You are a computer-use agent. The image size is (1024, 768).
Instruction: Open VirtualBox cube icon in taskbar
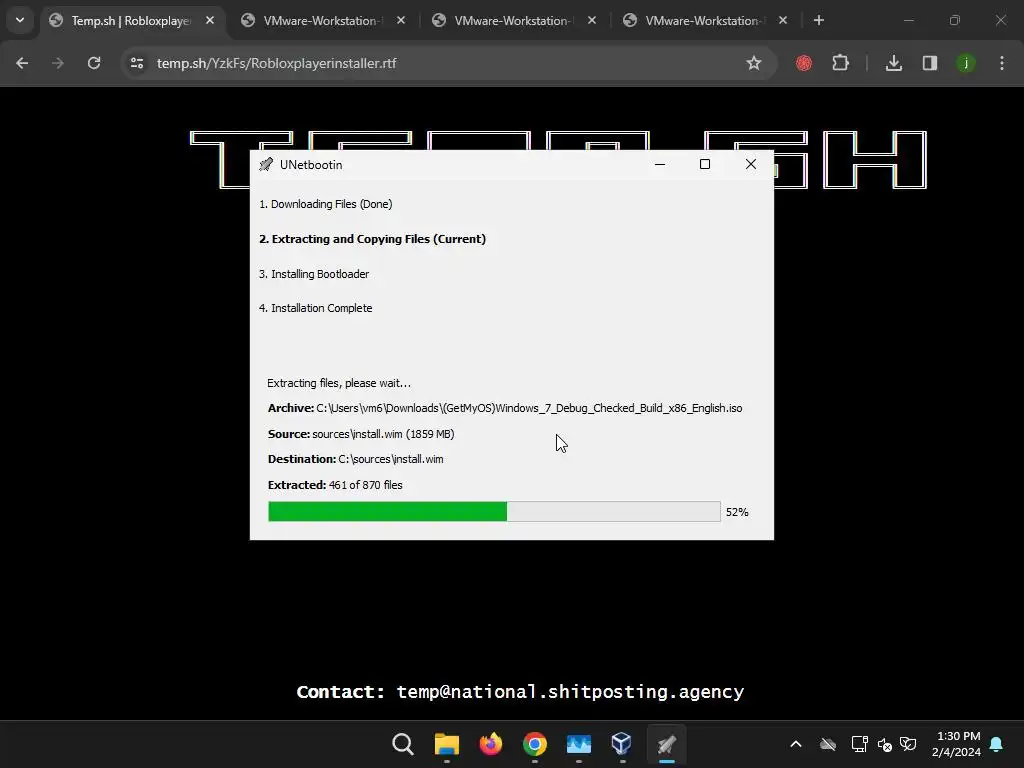622,744
